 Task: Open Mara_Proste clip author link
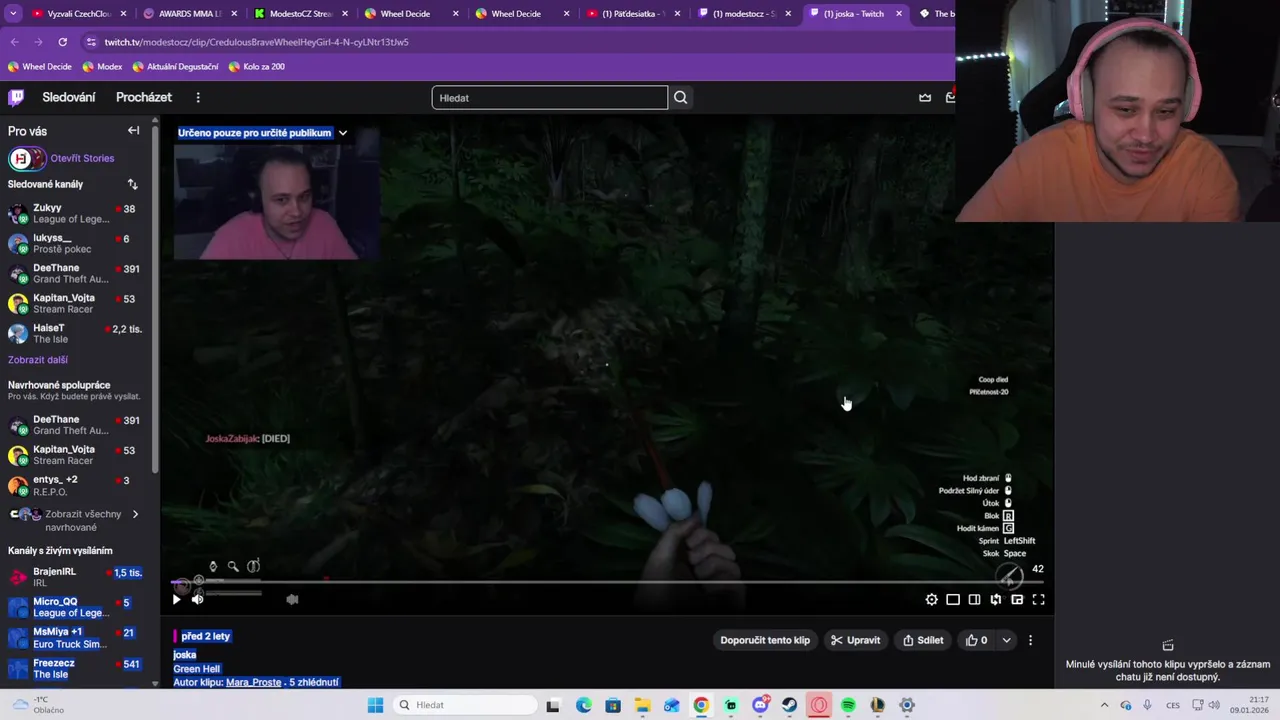tap(253, 682)
